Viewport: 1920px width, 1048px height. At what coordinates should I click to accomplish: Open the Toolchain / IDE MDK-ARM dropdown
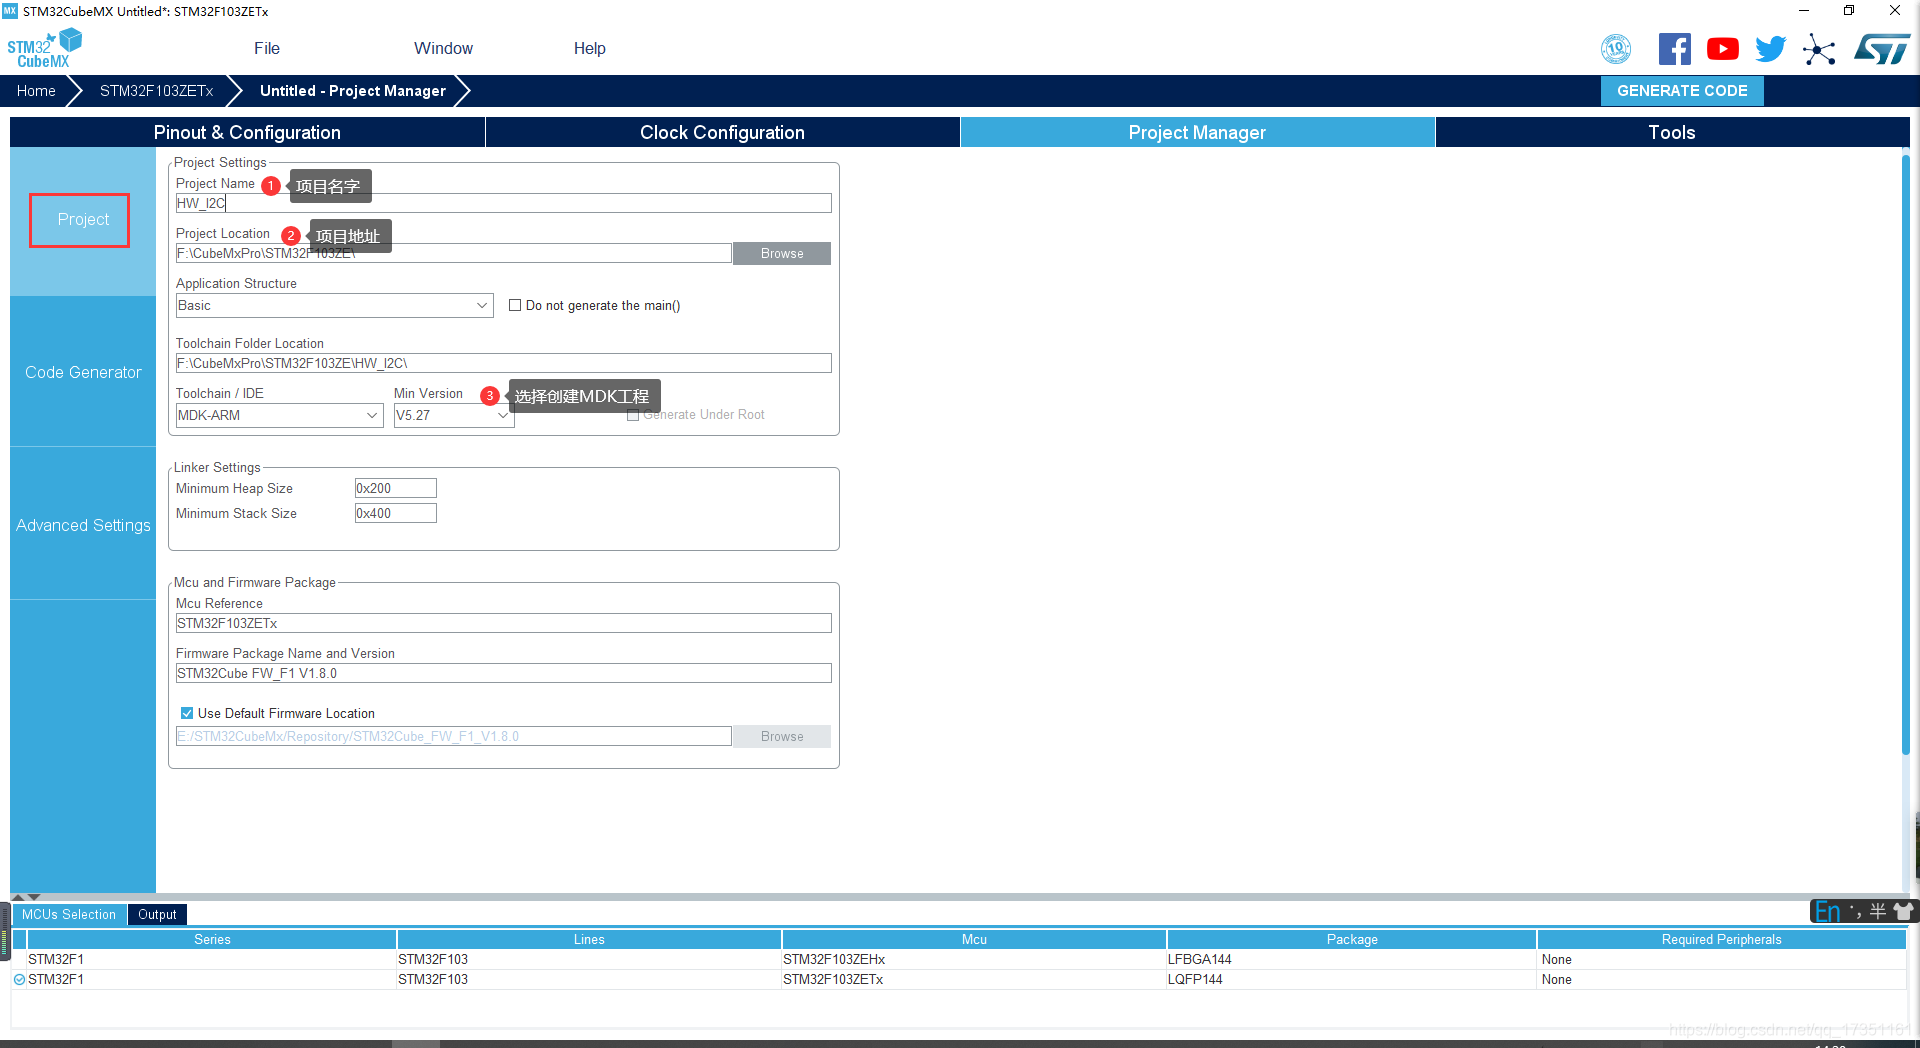click(x=279, y=415)
